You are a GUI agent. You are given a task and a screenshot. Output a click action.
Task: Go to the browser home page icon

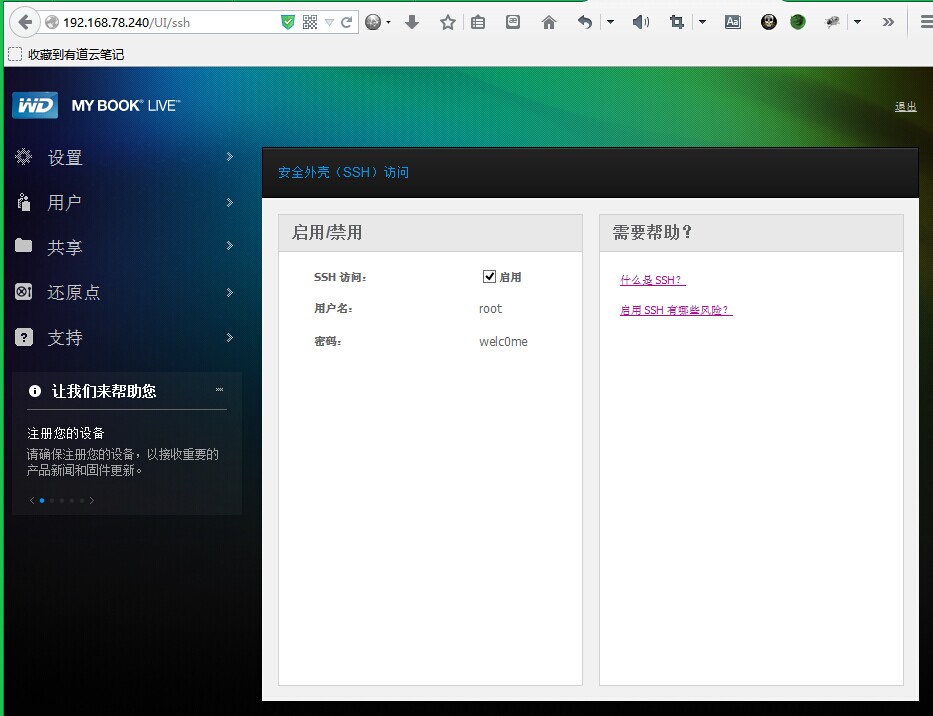point(549,23)
